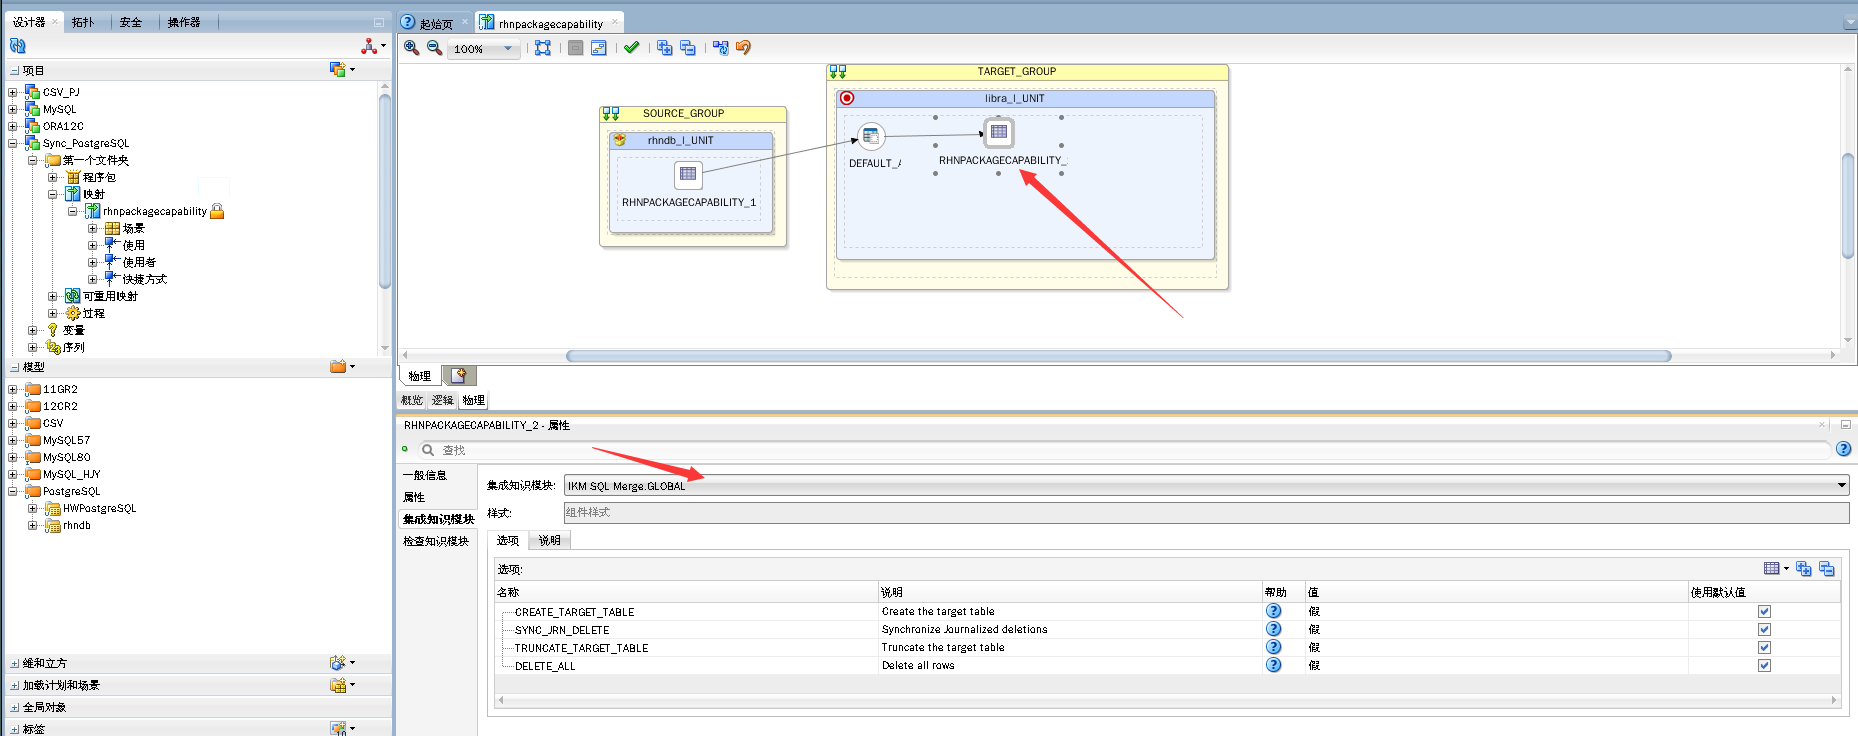Expand the HWPostgreSQL model node
The height and width of the screenshot is (736, 1858).
pos(33,508)
